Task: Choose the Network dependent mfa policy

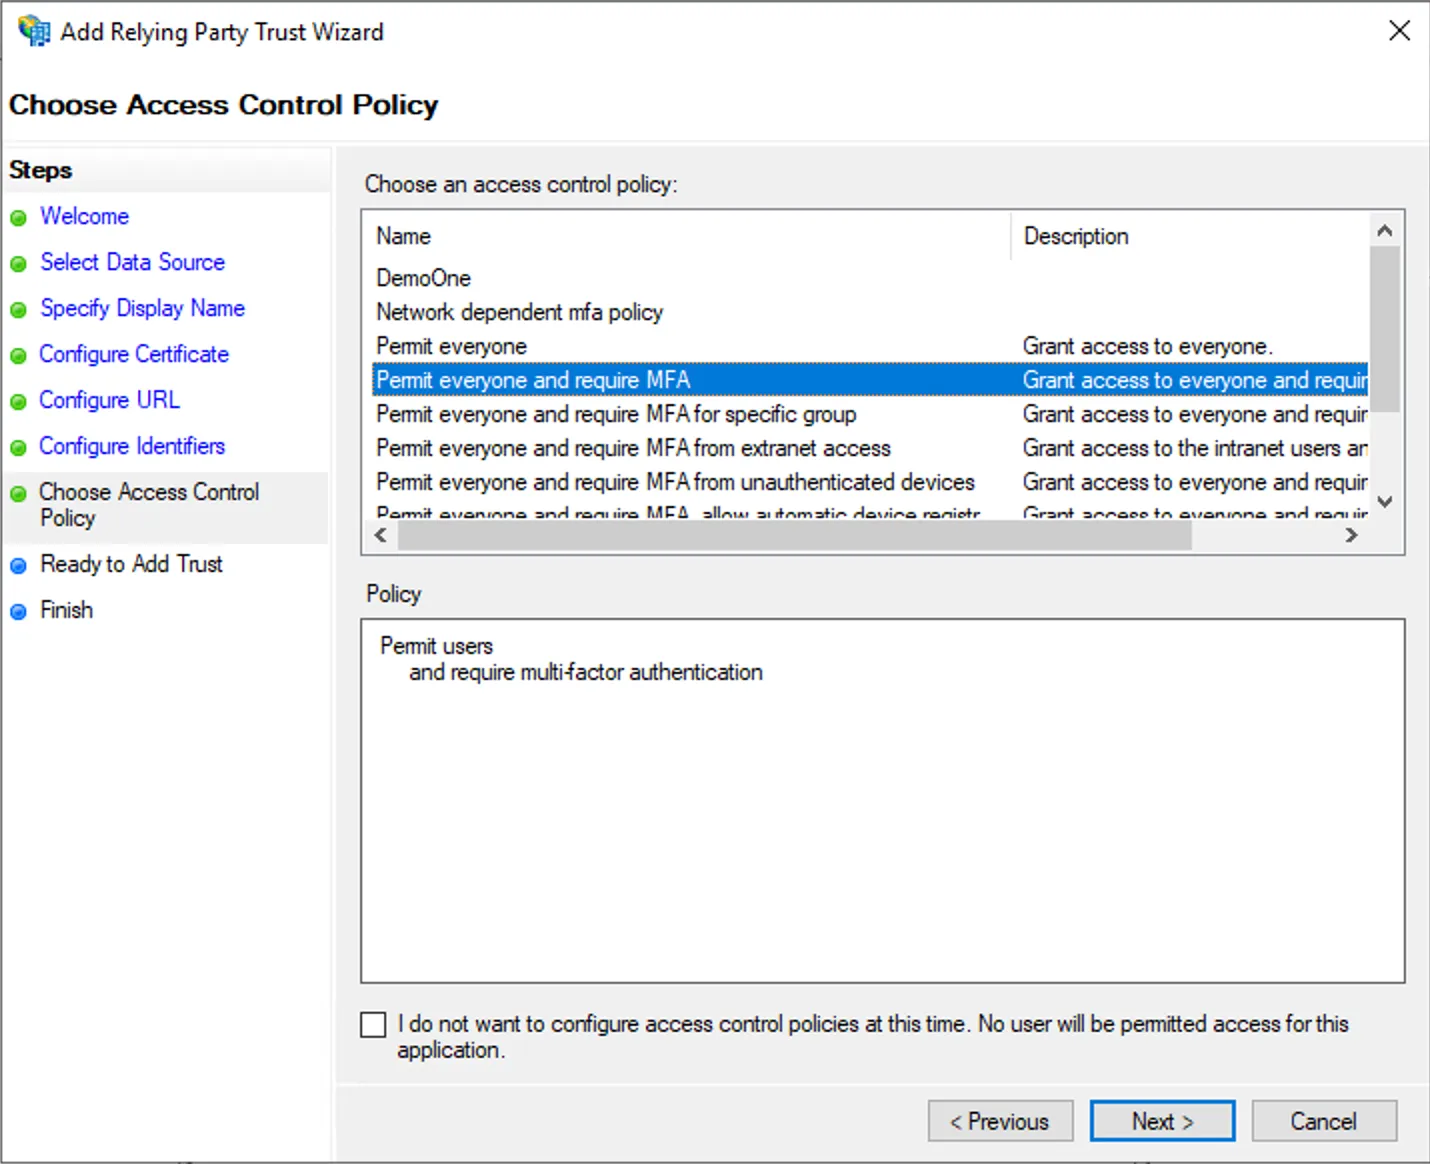Action: pos(519,312)
